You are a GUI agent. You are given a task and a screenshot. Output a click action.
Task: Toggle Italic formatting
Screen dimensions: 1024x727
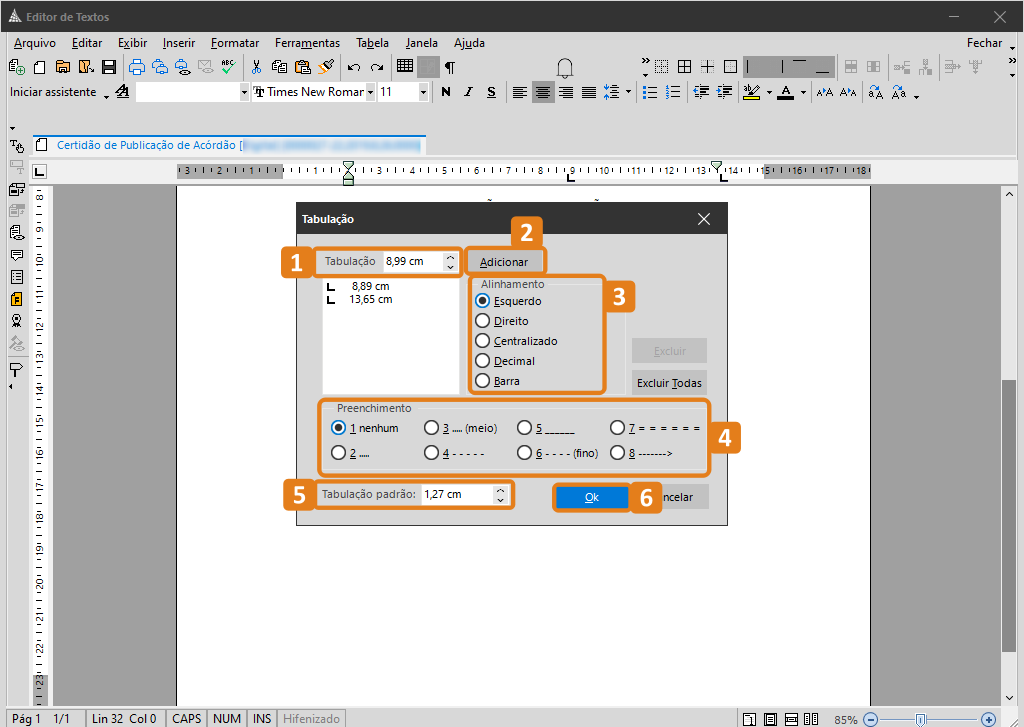[468, 92]
